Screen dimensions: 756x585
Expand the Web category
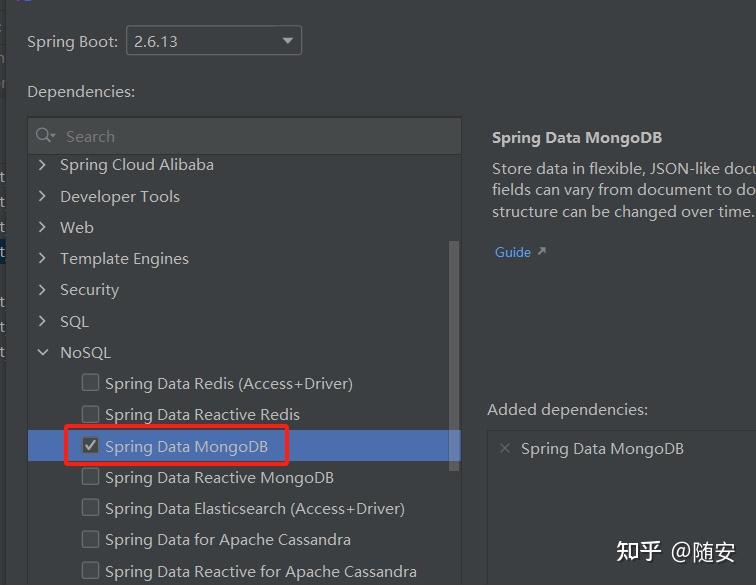pos(42,227)
